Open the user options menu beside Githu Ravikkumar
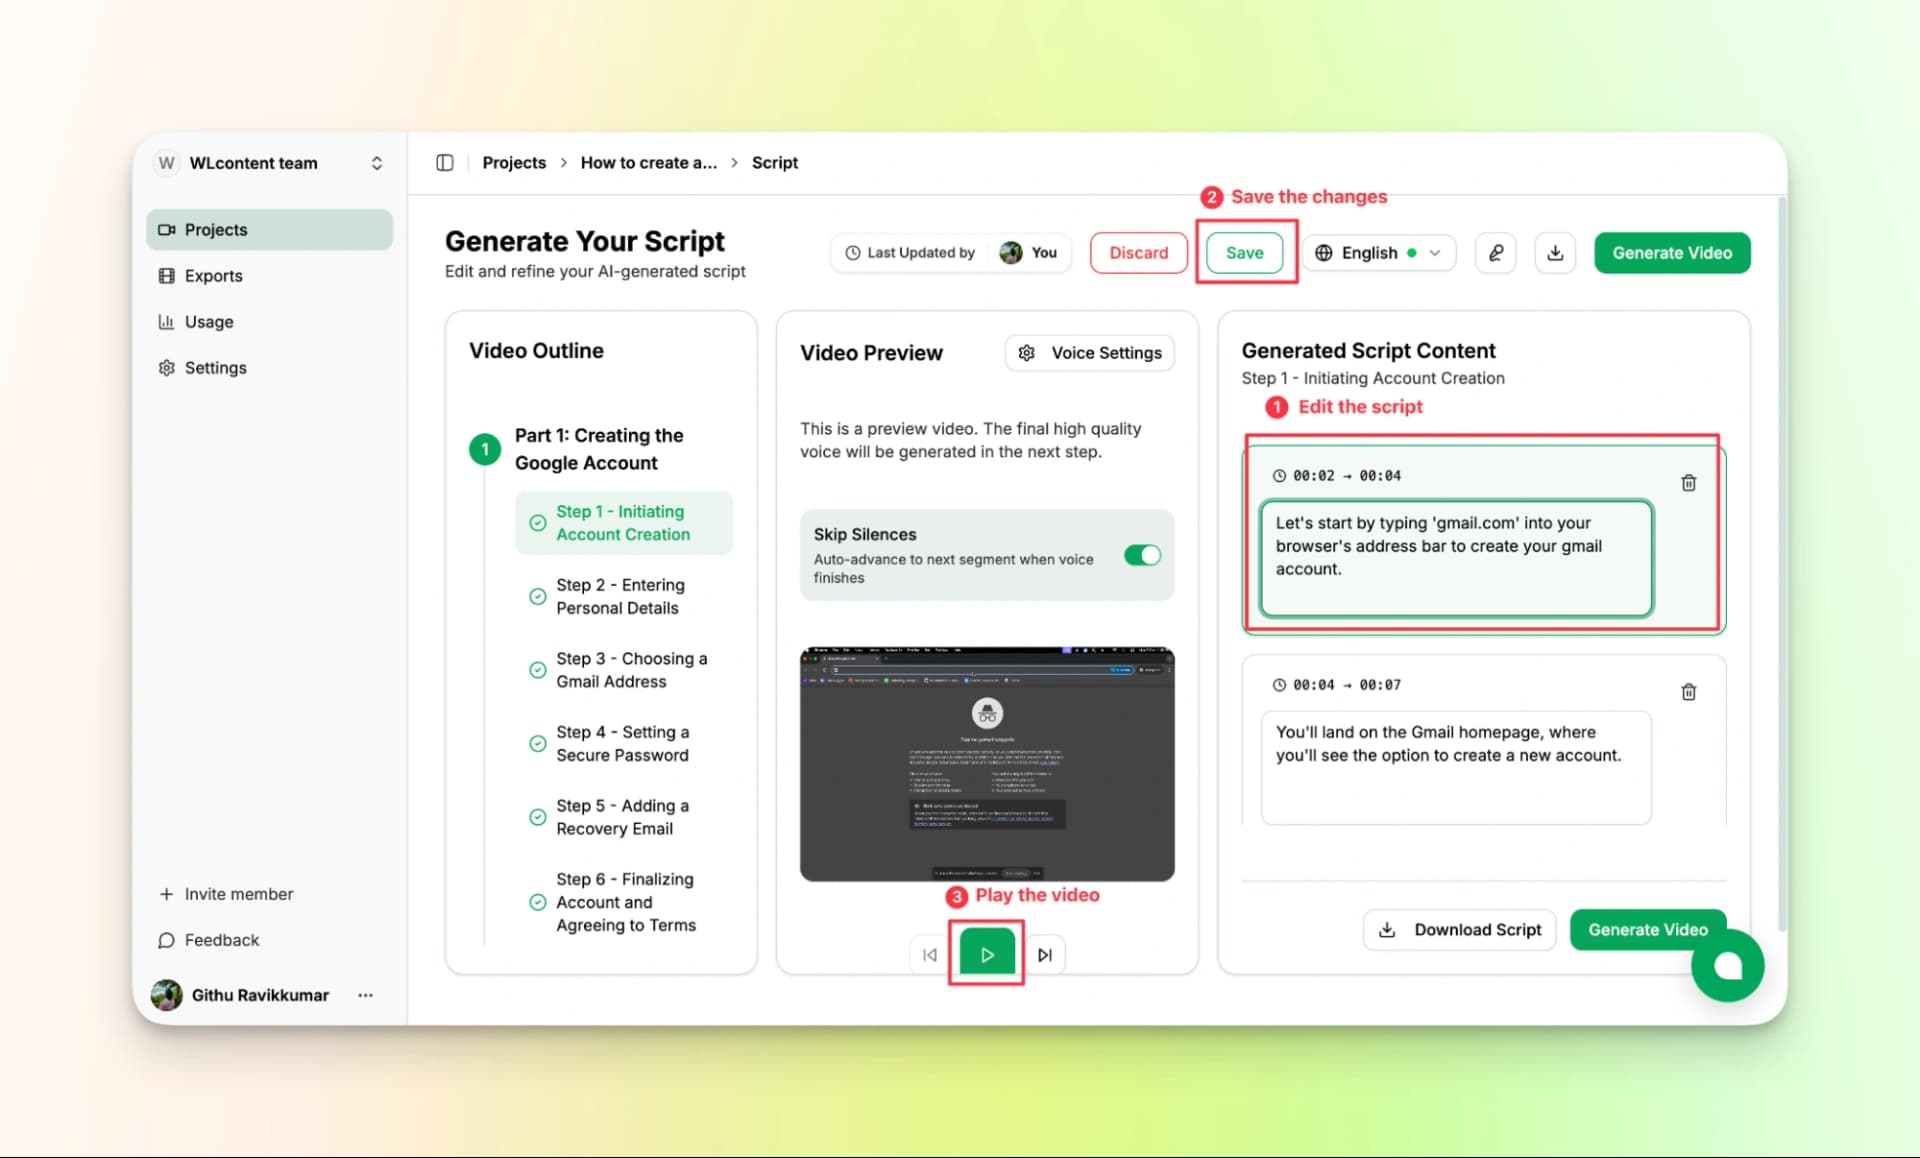Screen dimensions: 1920x1158 pos(365,995)
